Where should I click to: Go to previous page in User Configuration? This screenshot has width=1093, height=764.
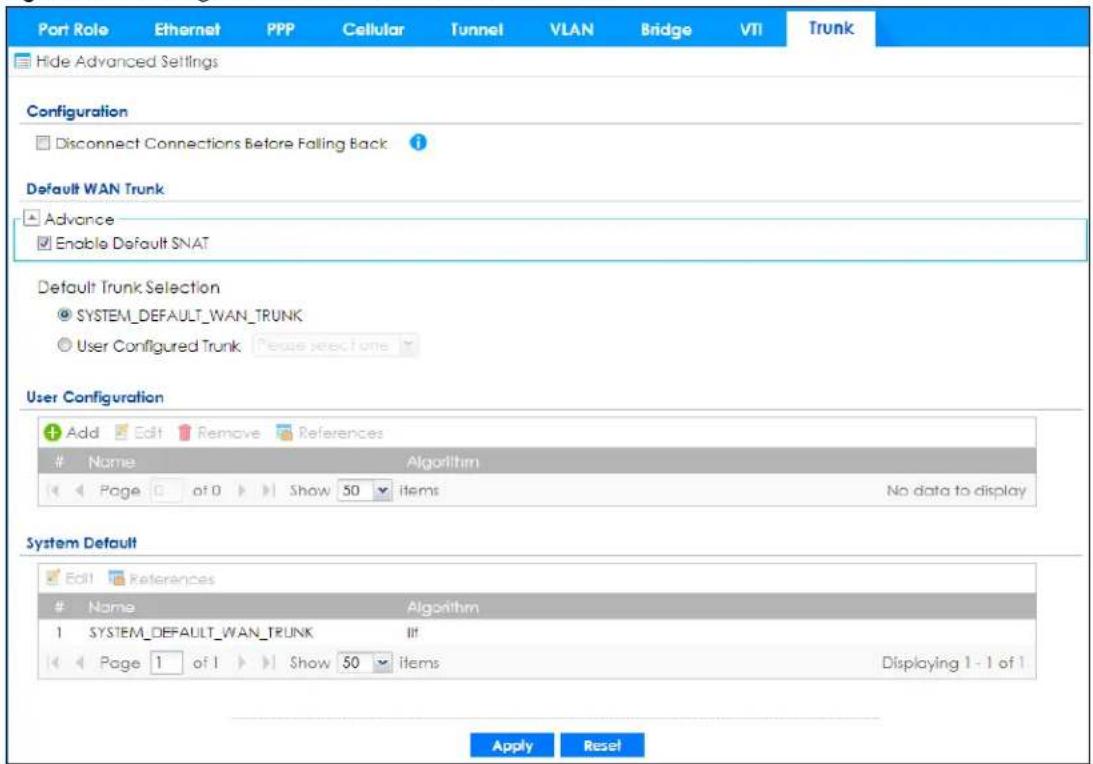[x=79, y=491]
